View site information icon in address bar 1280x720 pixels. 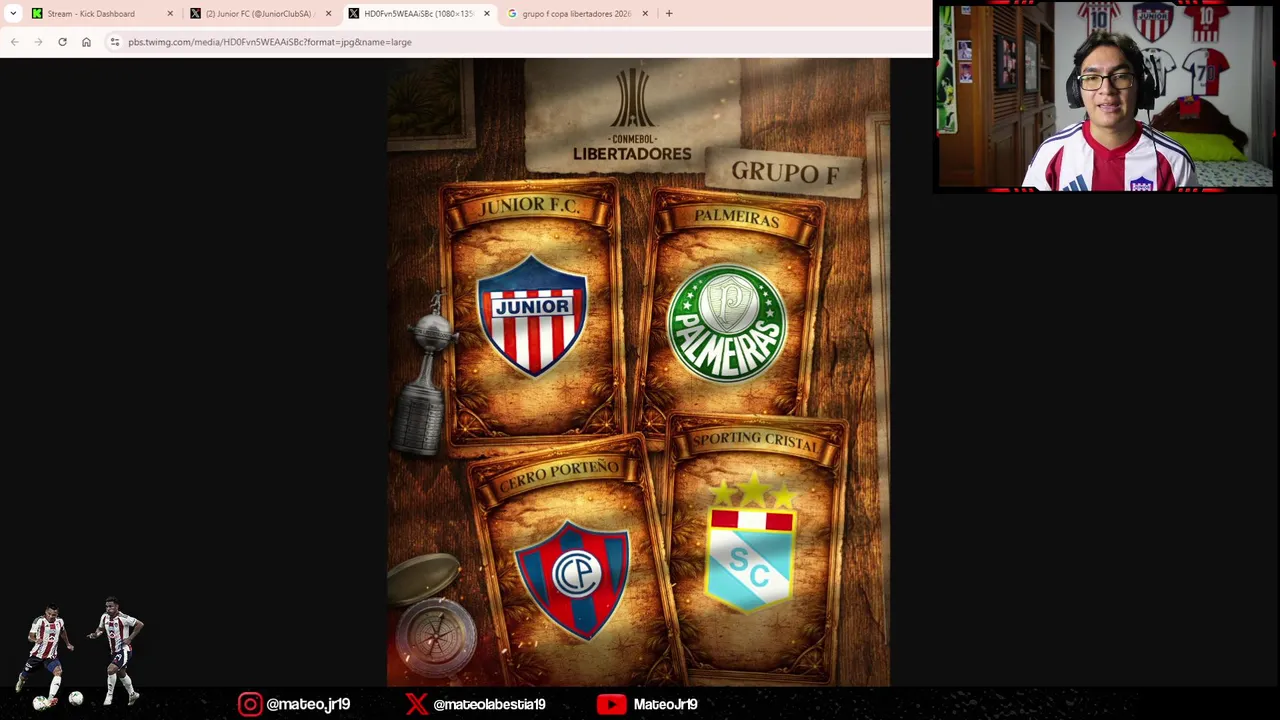(115, 42)
